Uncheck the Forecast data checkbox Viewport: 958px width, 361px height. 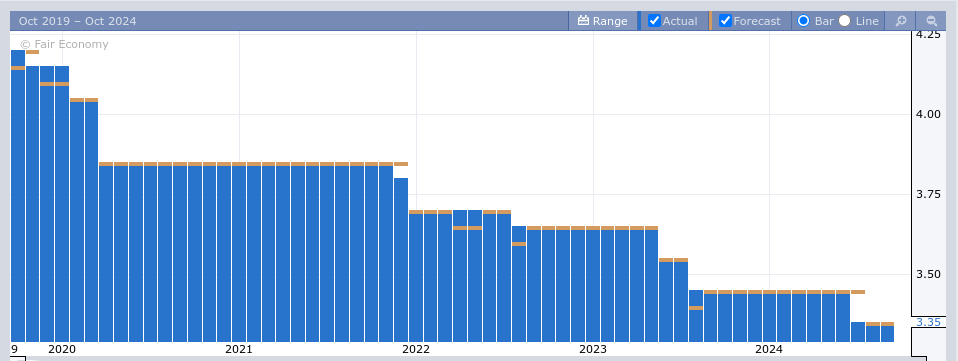725,21
